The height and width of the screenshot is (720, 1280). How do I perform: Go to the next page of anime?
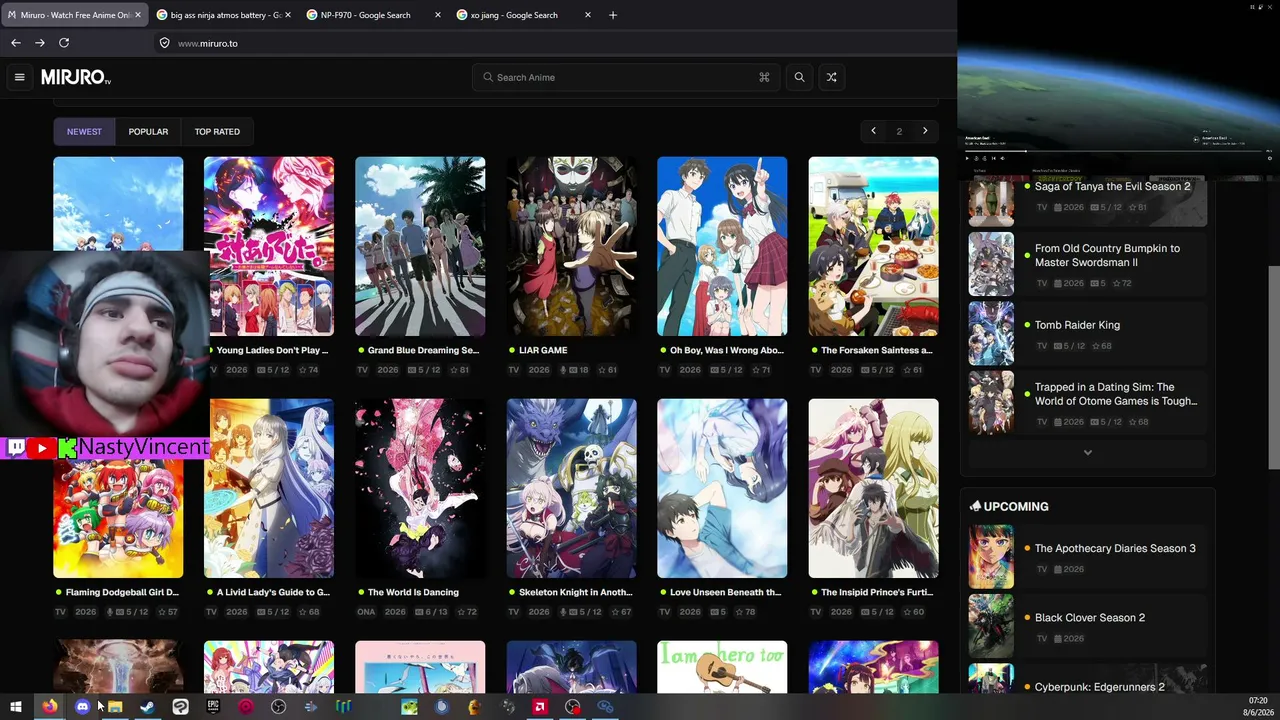coord(925,131)
